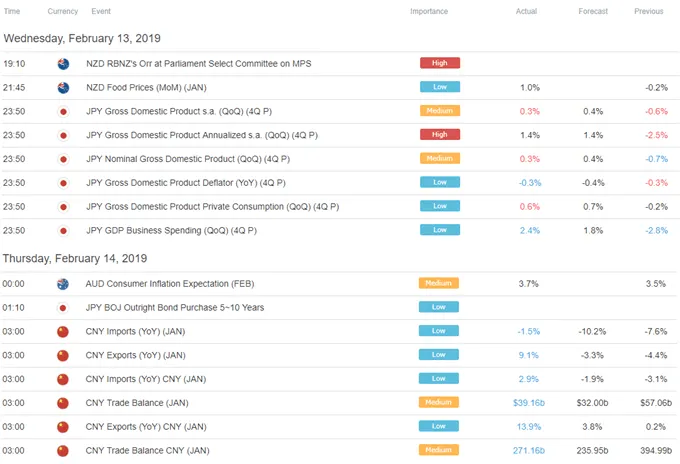Screen dimensions: 680x464
Task: Click the Forecast column header
Action: coord(593,11)
